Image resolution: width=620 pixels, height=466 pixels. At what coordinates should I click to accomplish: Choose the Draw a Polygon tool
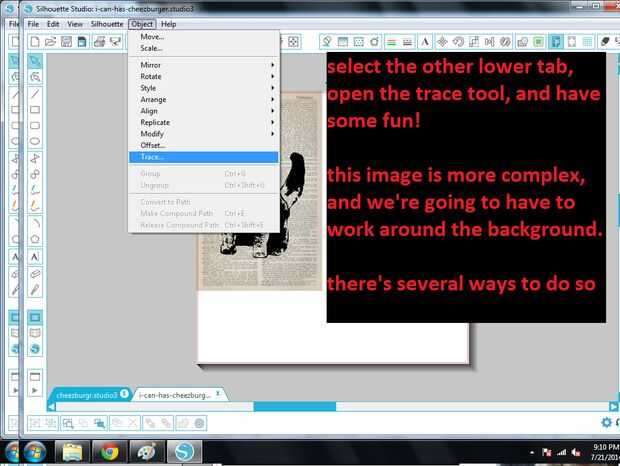click(35, 158)
